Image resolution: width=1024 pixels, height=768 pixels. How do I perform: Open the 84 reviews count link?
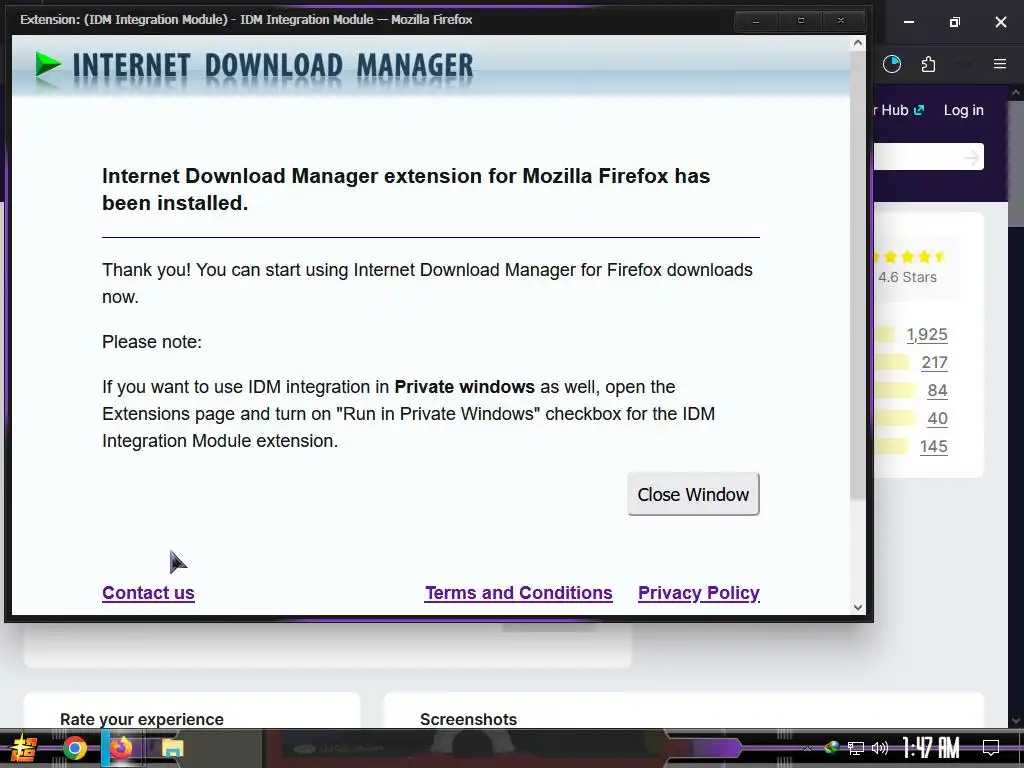coord(937,391)
